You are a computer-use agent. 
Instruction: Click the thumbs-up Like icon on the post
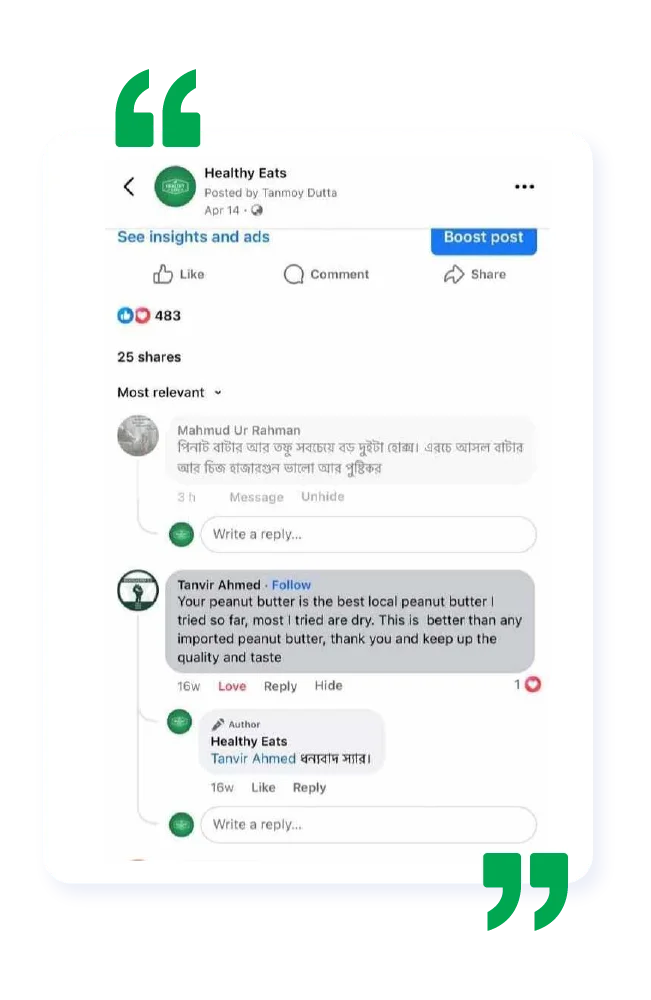coord(163,274)
